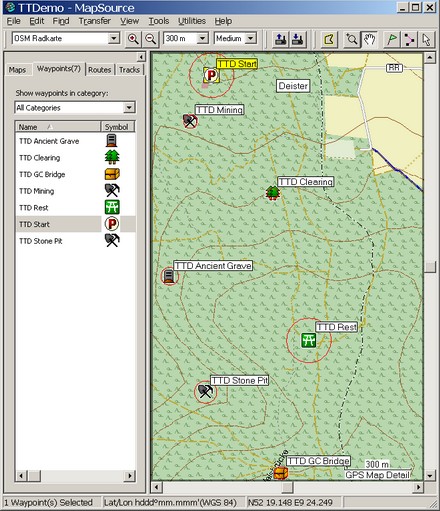Click waypoint list scroll left arrow

point(21,475)
